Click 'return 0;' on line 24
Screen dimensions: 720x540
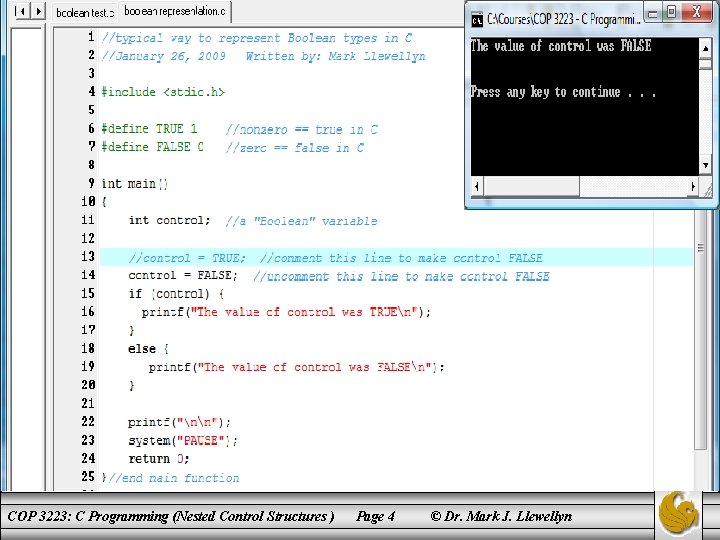158,459
